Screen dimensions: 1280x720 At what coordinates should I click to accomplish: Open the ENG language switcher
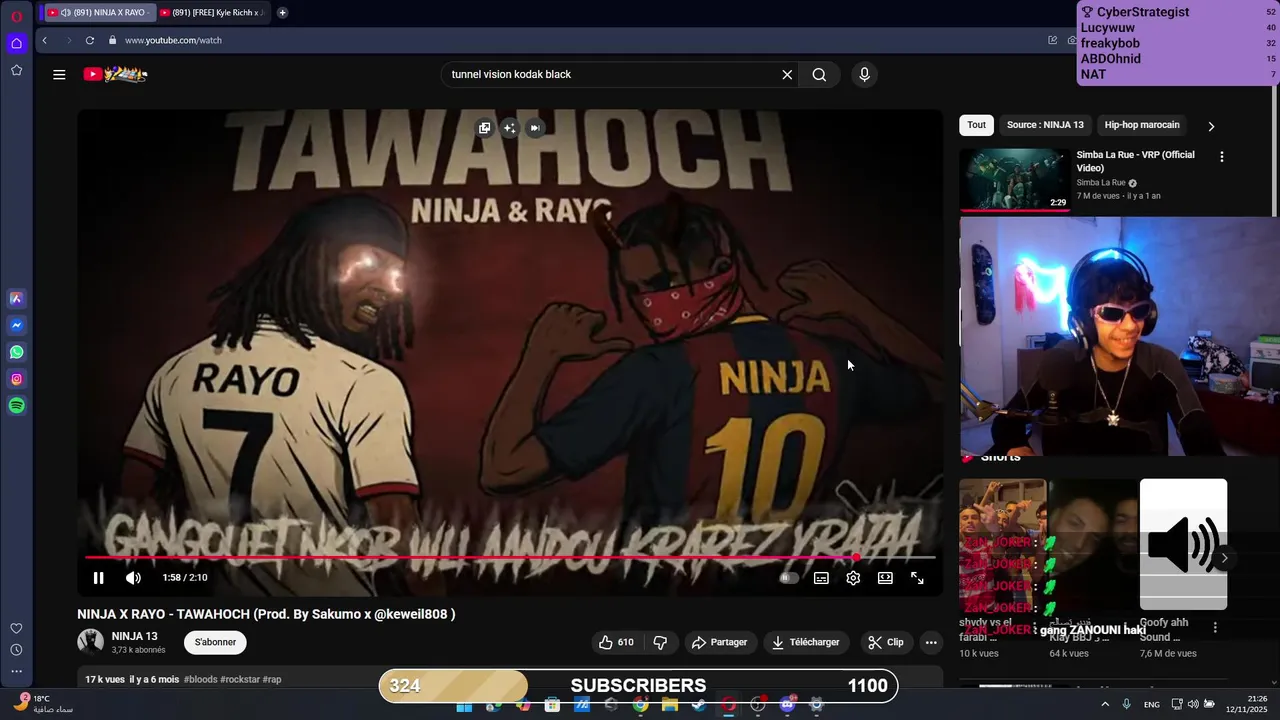(1152, 704)
